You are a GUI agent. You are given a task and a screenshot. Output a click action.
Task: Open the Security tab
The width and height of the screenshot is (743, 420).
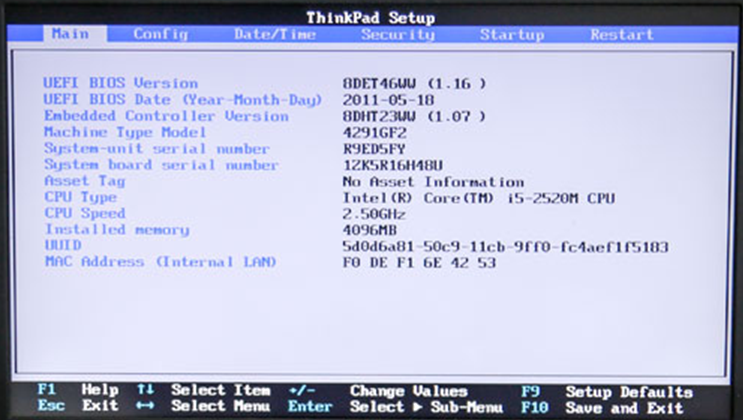(x=398, y=35)
